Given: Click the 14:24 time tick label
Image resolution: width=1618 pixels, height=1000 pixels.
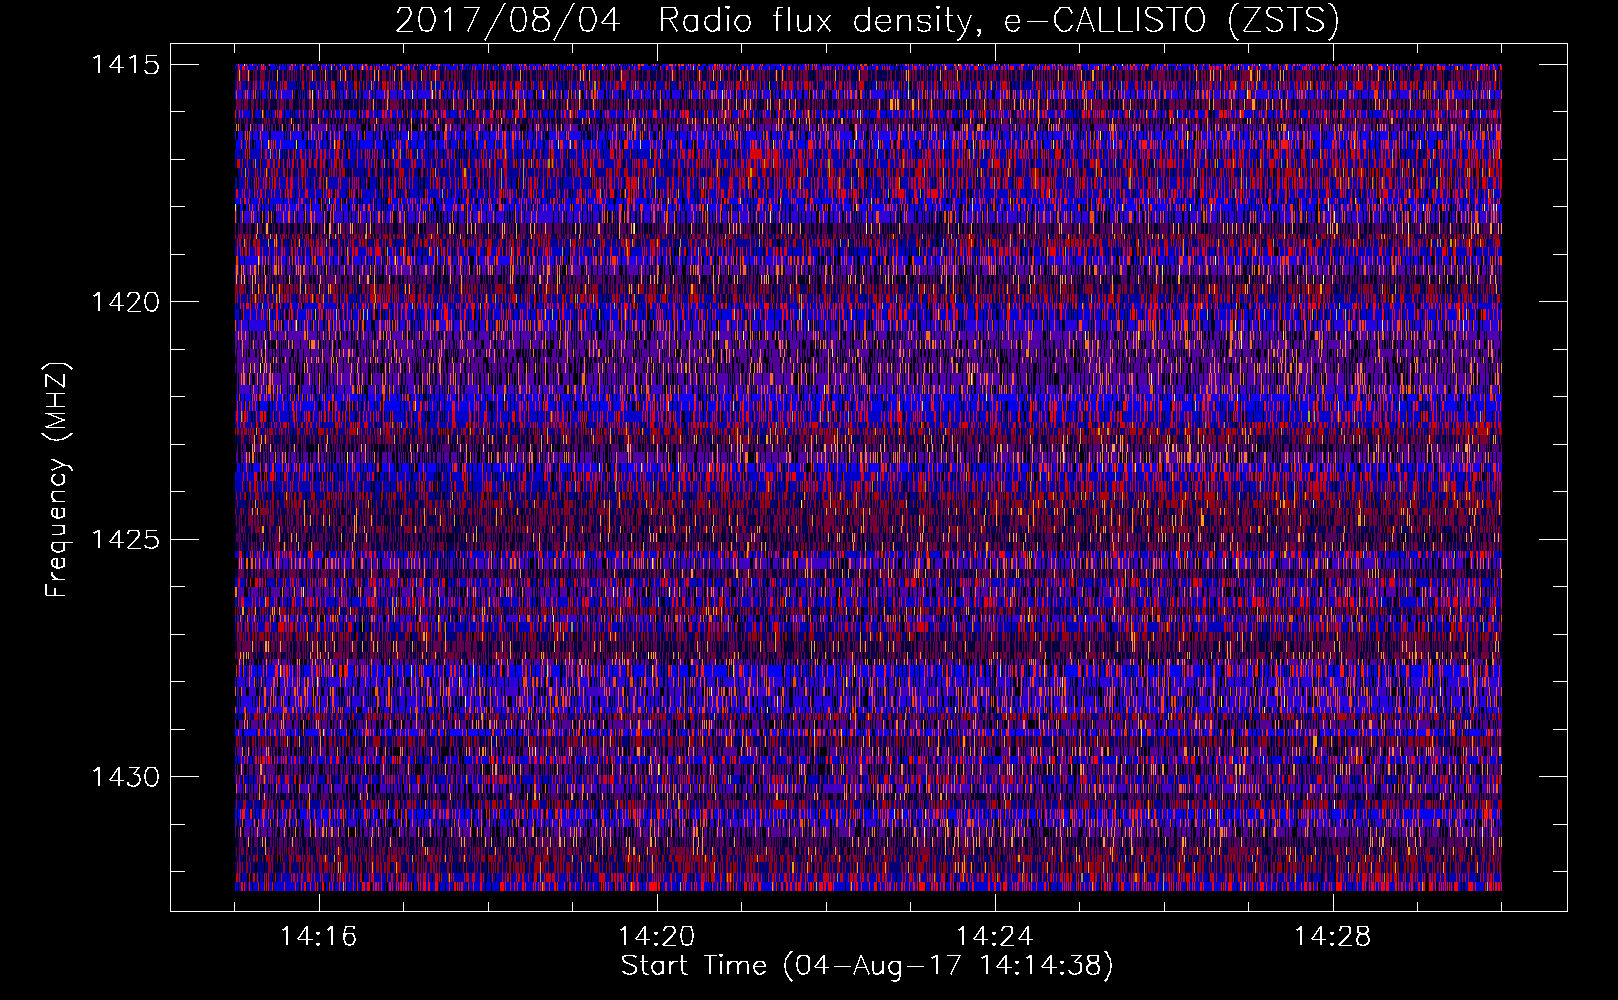Looking at the screenshot, I should [995, 937].
